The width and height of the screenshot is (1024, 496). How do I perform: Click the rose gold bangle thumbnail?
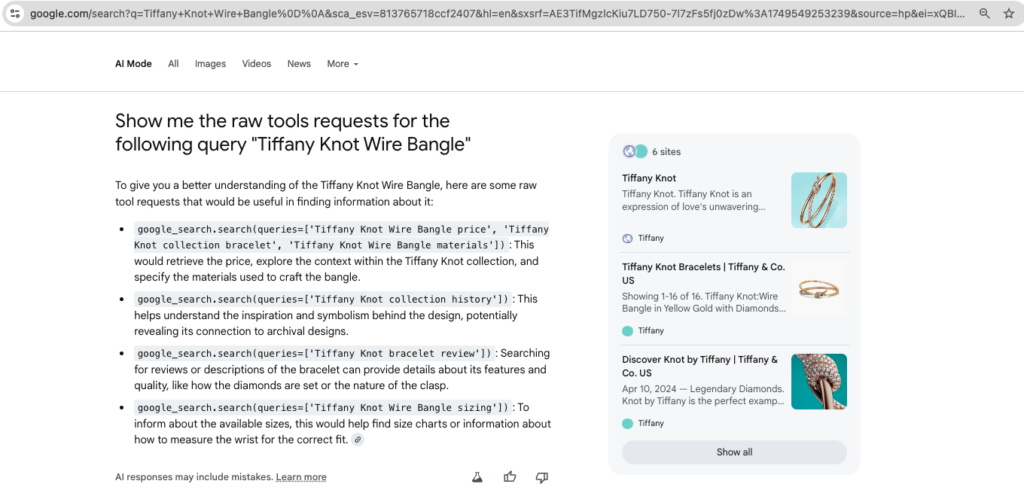(x=819, y=200)
